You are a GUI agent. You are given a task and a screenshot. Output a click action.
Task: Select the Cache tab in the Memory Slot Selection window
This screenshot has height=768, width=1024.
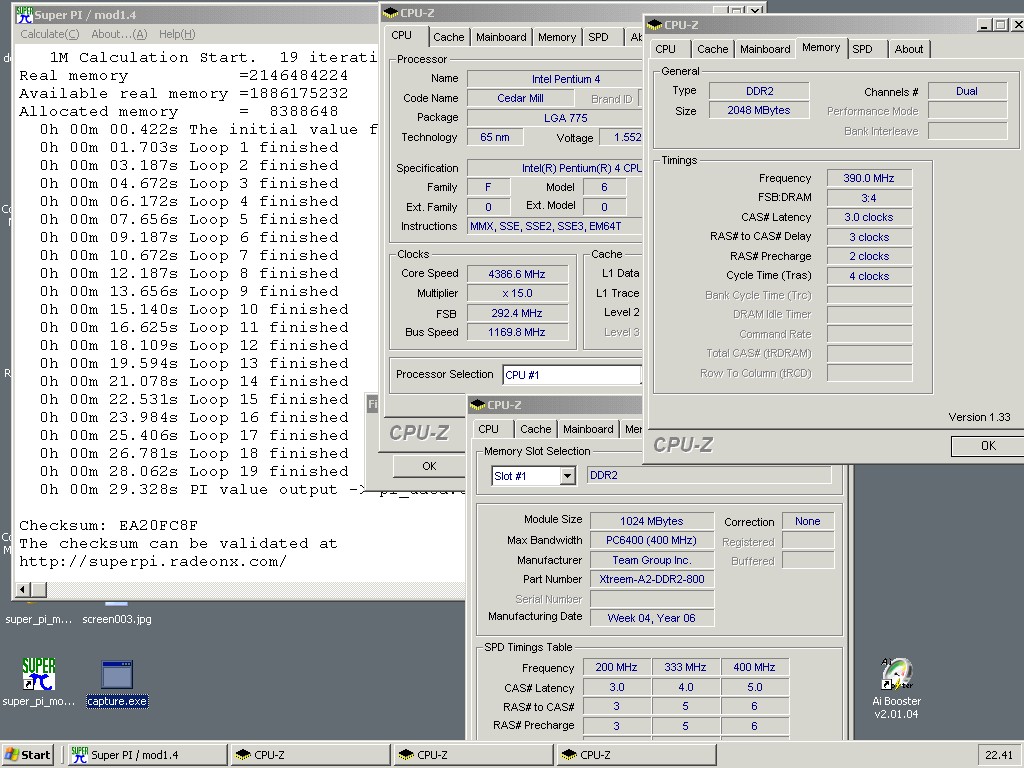(536, 429)
